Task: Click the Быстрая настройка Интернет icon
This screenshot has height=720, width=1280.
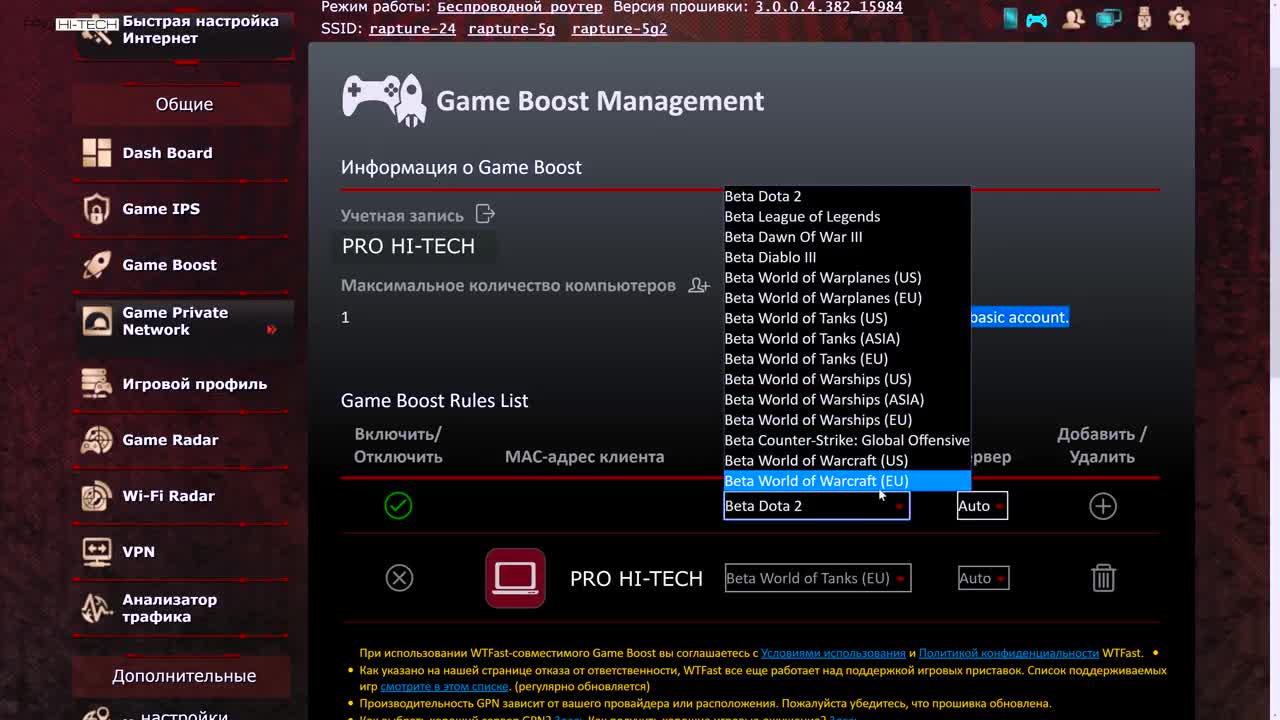Action: click(97, 30)
